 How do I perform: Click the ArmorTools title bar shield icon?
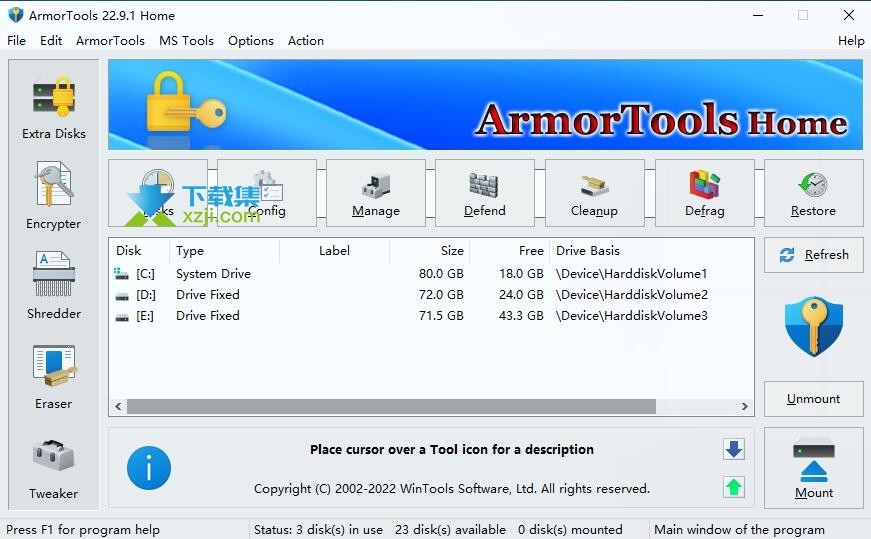coord(16,15)
